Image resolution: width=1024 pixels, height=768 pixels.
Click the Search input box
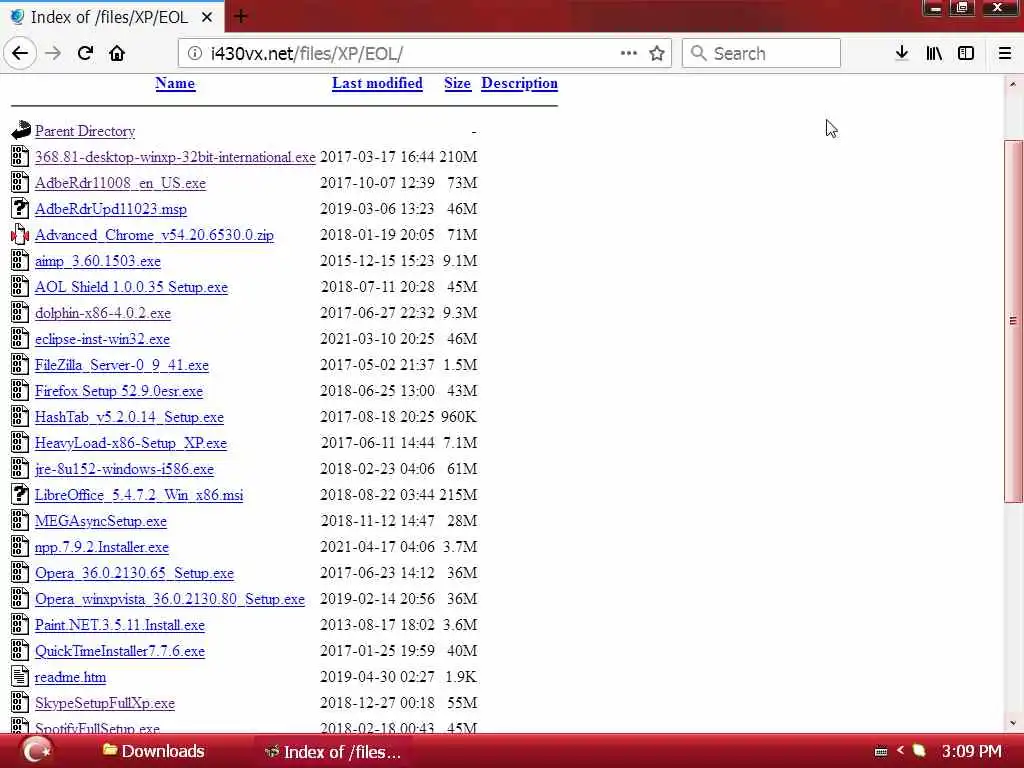[x=761, y=53]
